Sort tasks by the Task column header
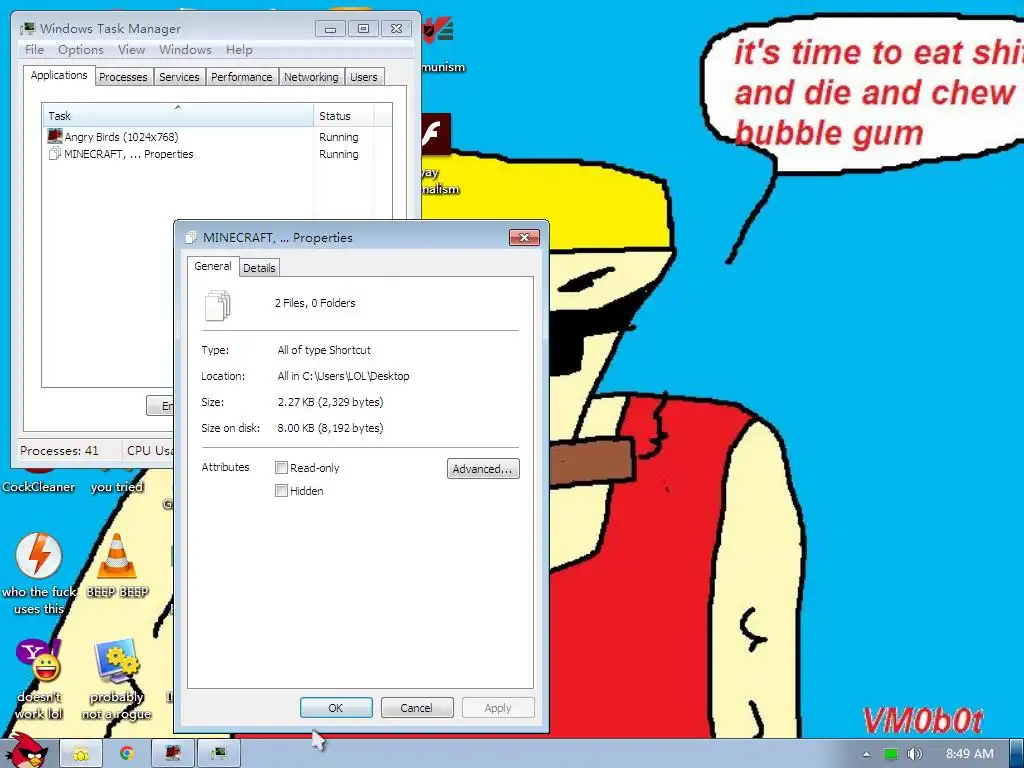This screenshot has width=1024, height=768. click(x=178, y=116)
